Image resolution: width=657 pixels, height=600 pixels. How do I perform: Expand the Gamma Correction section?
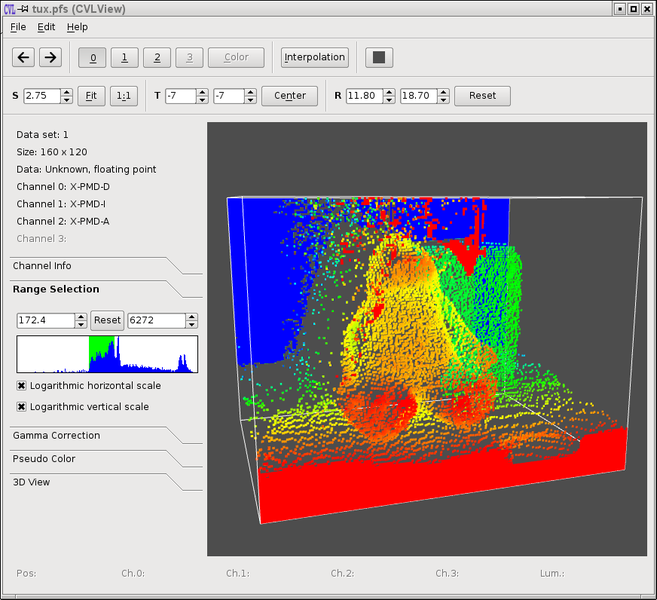point(56,436)
